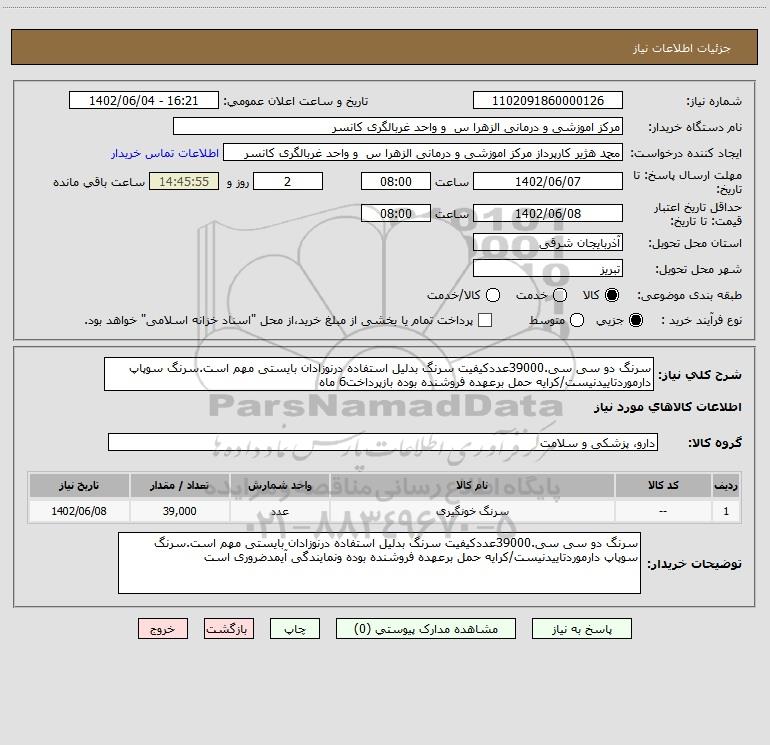Click the تعداد / مقدار column header
770x745 pixels.
coord(179,485)
